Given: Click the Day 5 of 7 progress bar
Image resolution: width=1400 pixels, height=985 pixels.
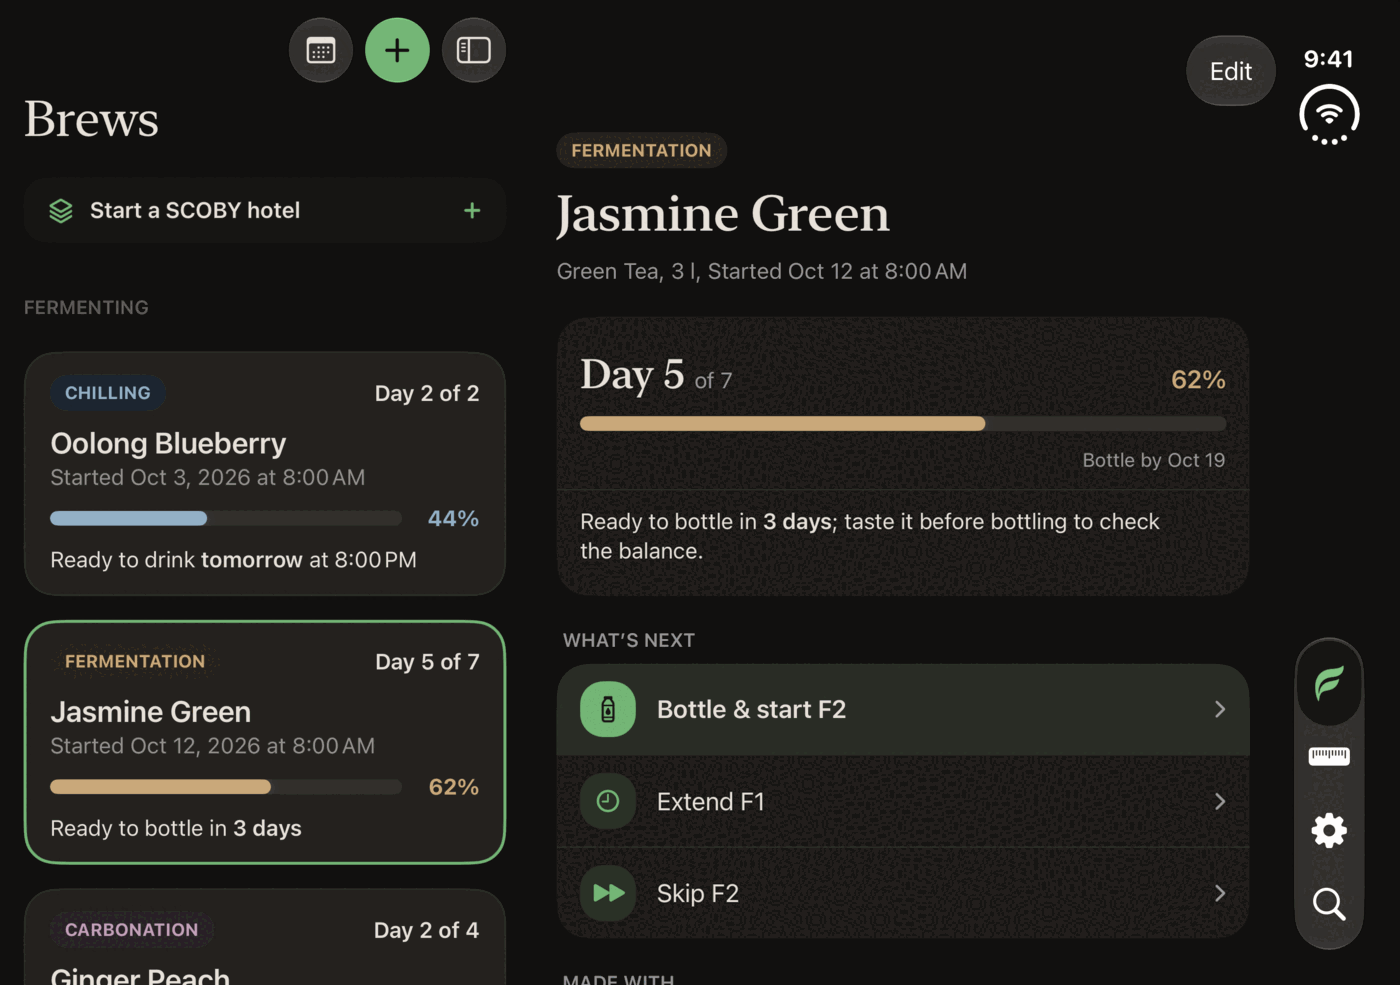Looking at the screenshot, I should click(903, 424).
